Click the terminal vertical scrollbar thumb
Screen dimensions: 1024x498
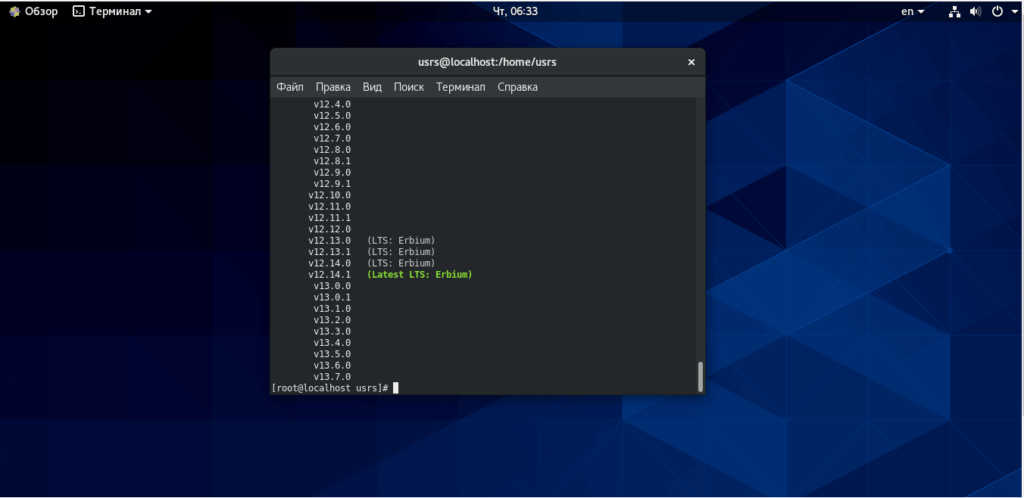click(x=700, y=377)
